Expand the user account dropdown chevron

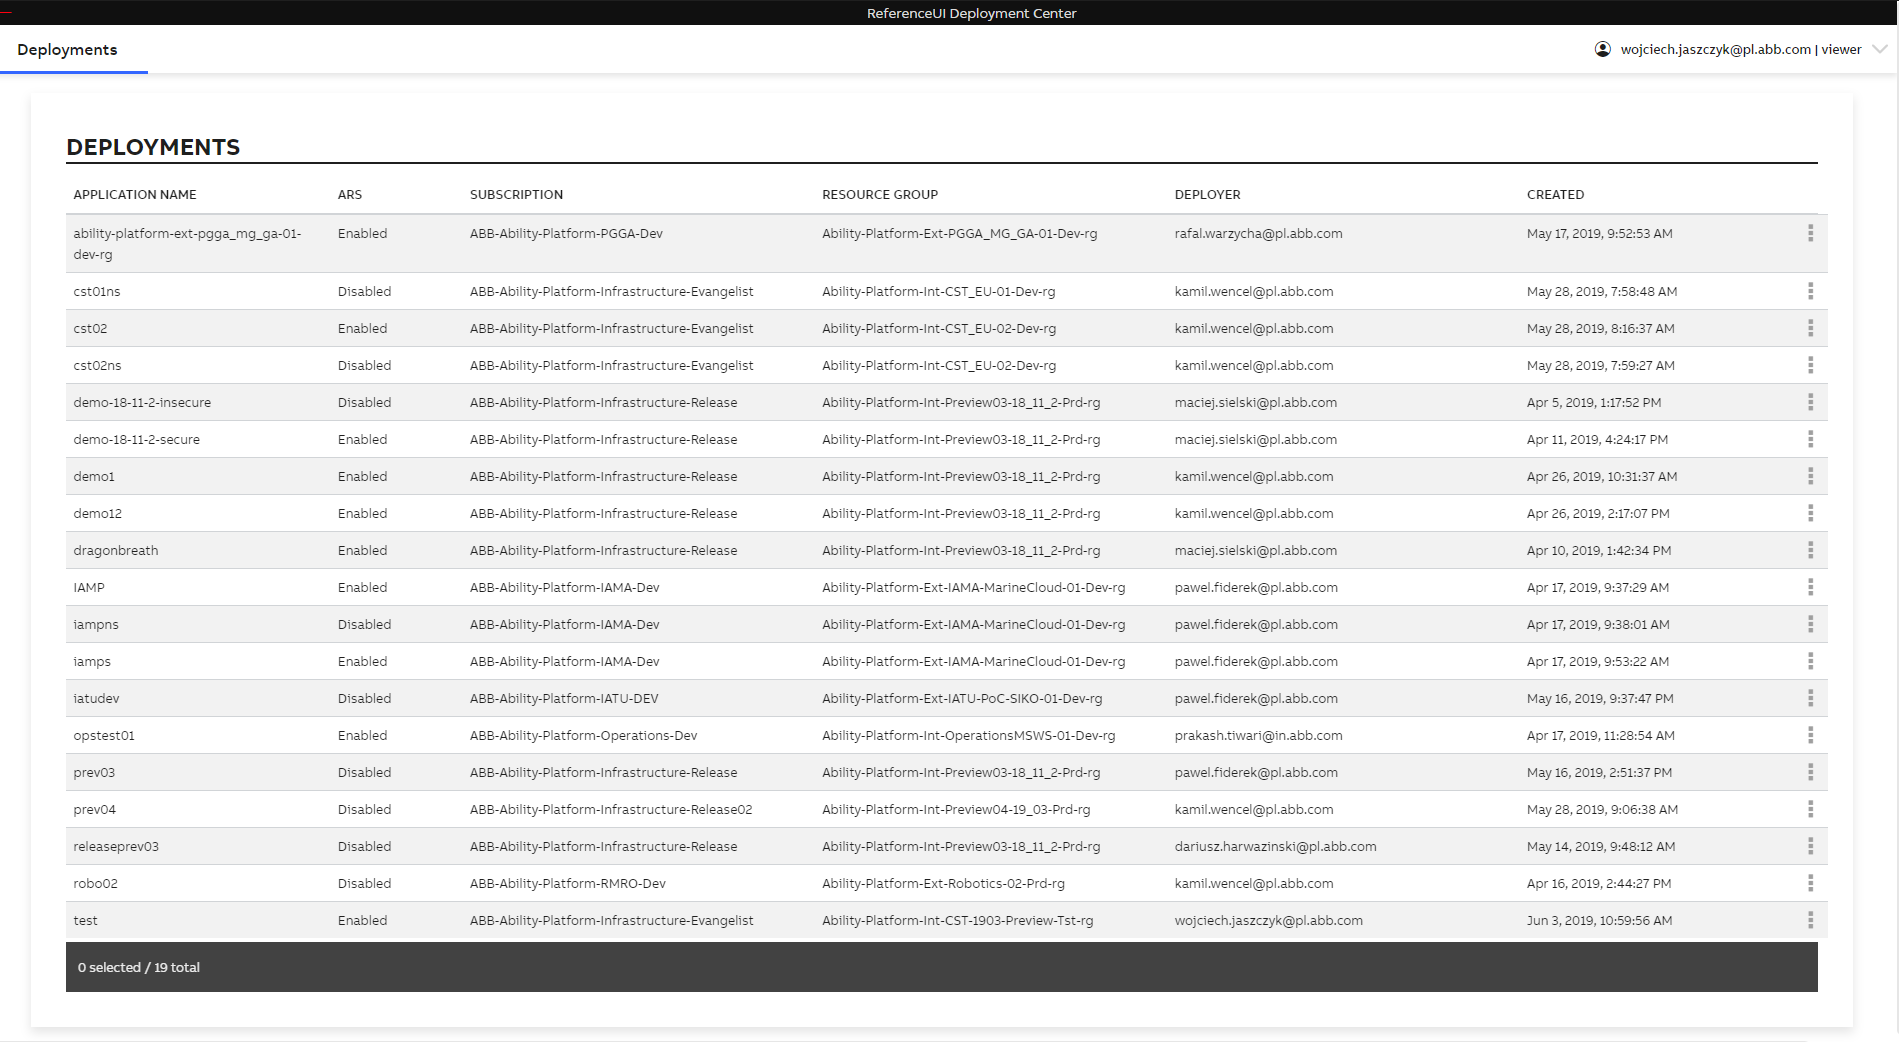pyautogui.click(x=1880, y=49)
